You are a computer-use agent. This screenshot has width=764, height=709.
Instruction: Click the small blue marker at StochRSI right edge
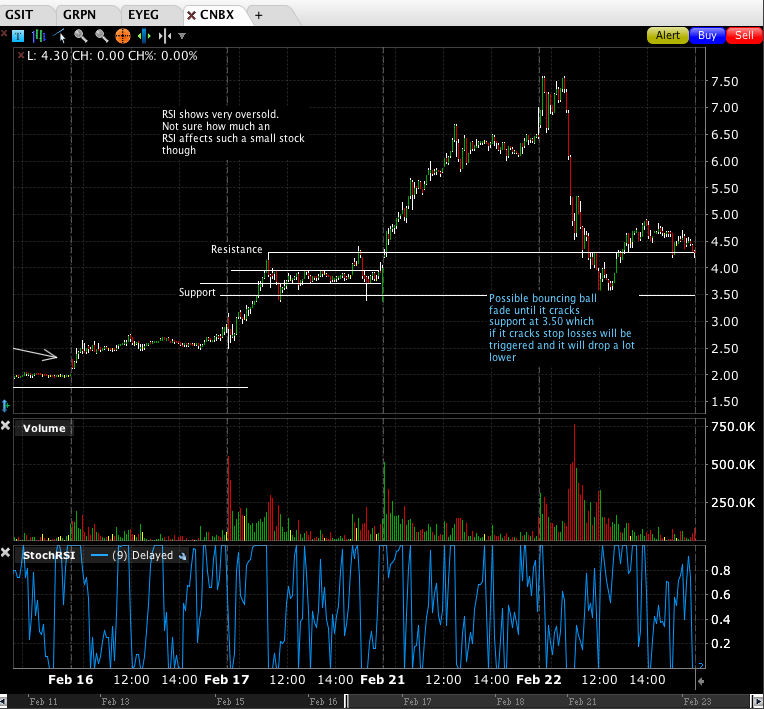pyautogui.click(x=701, y=665)
